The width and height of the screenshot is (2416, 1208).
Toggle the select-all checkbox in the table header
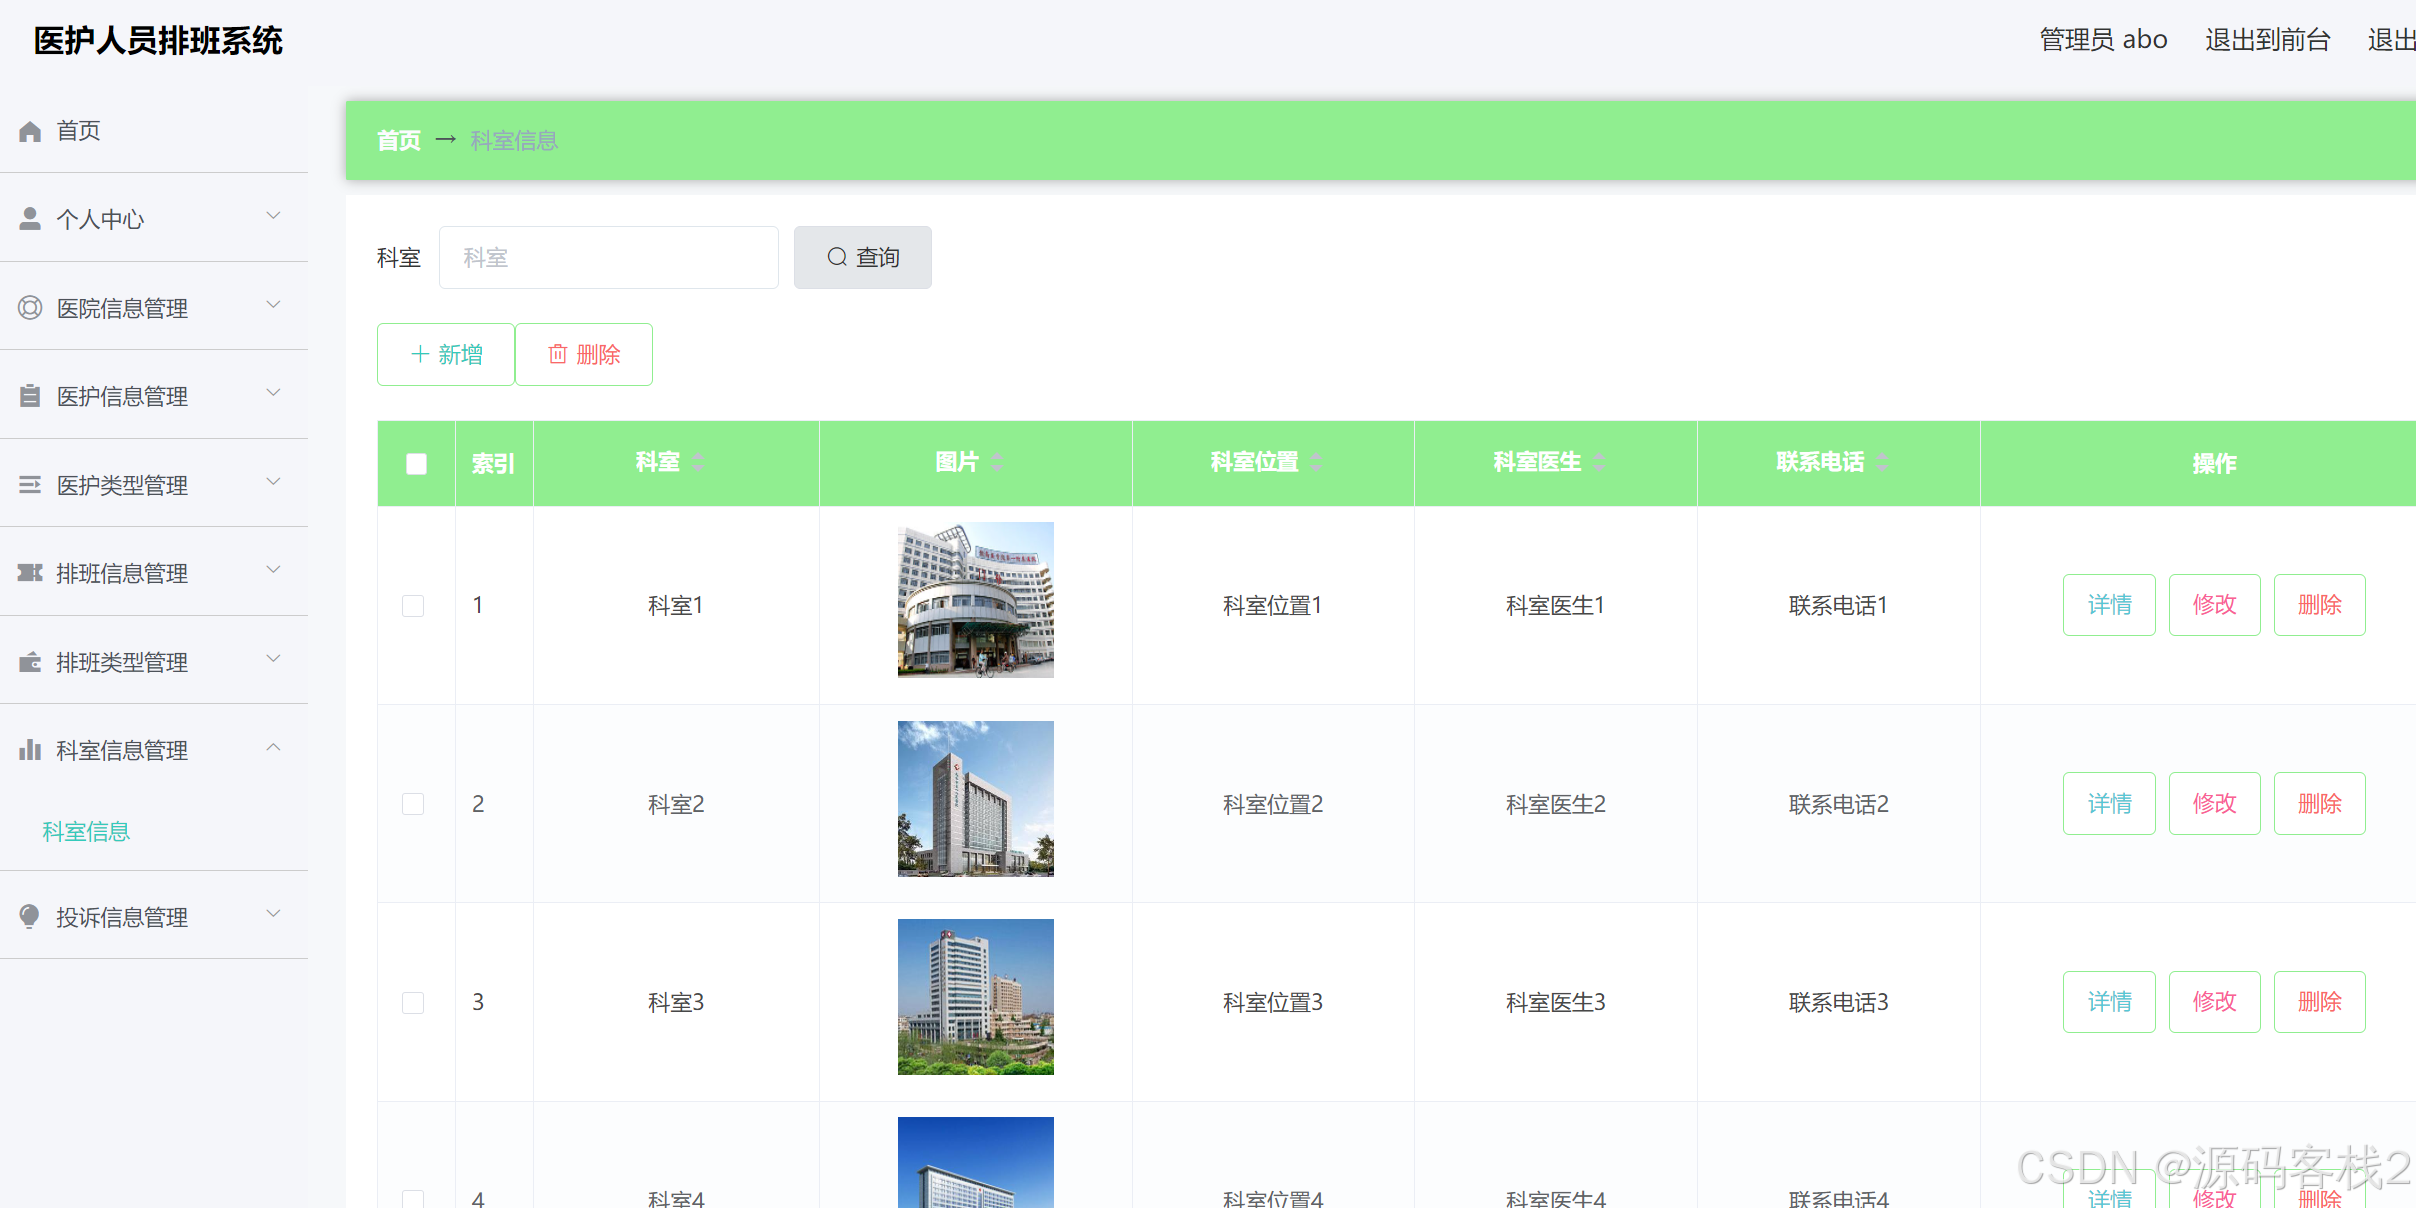click(416, 464)
